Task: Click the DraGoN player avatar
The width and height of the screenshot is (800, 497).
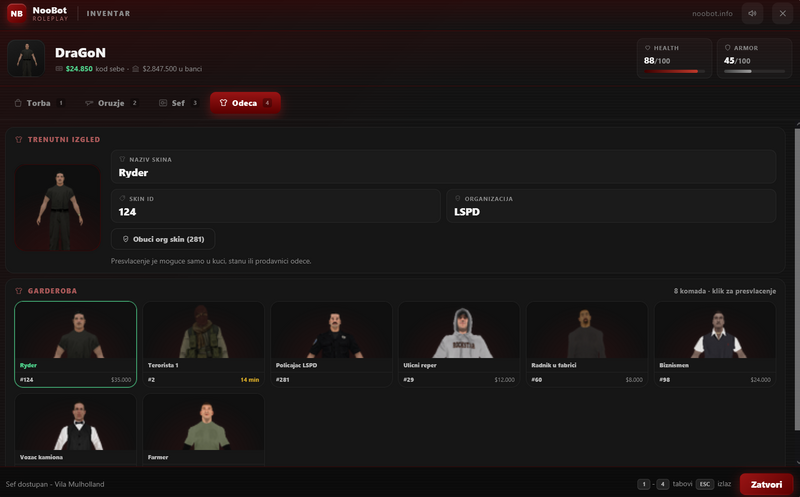Action: point(26,58)
